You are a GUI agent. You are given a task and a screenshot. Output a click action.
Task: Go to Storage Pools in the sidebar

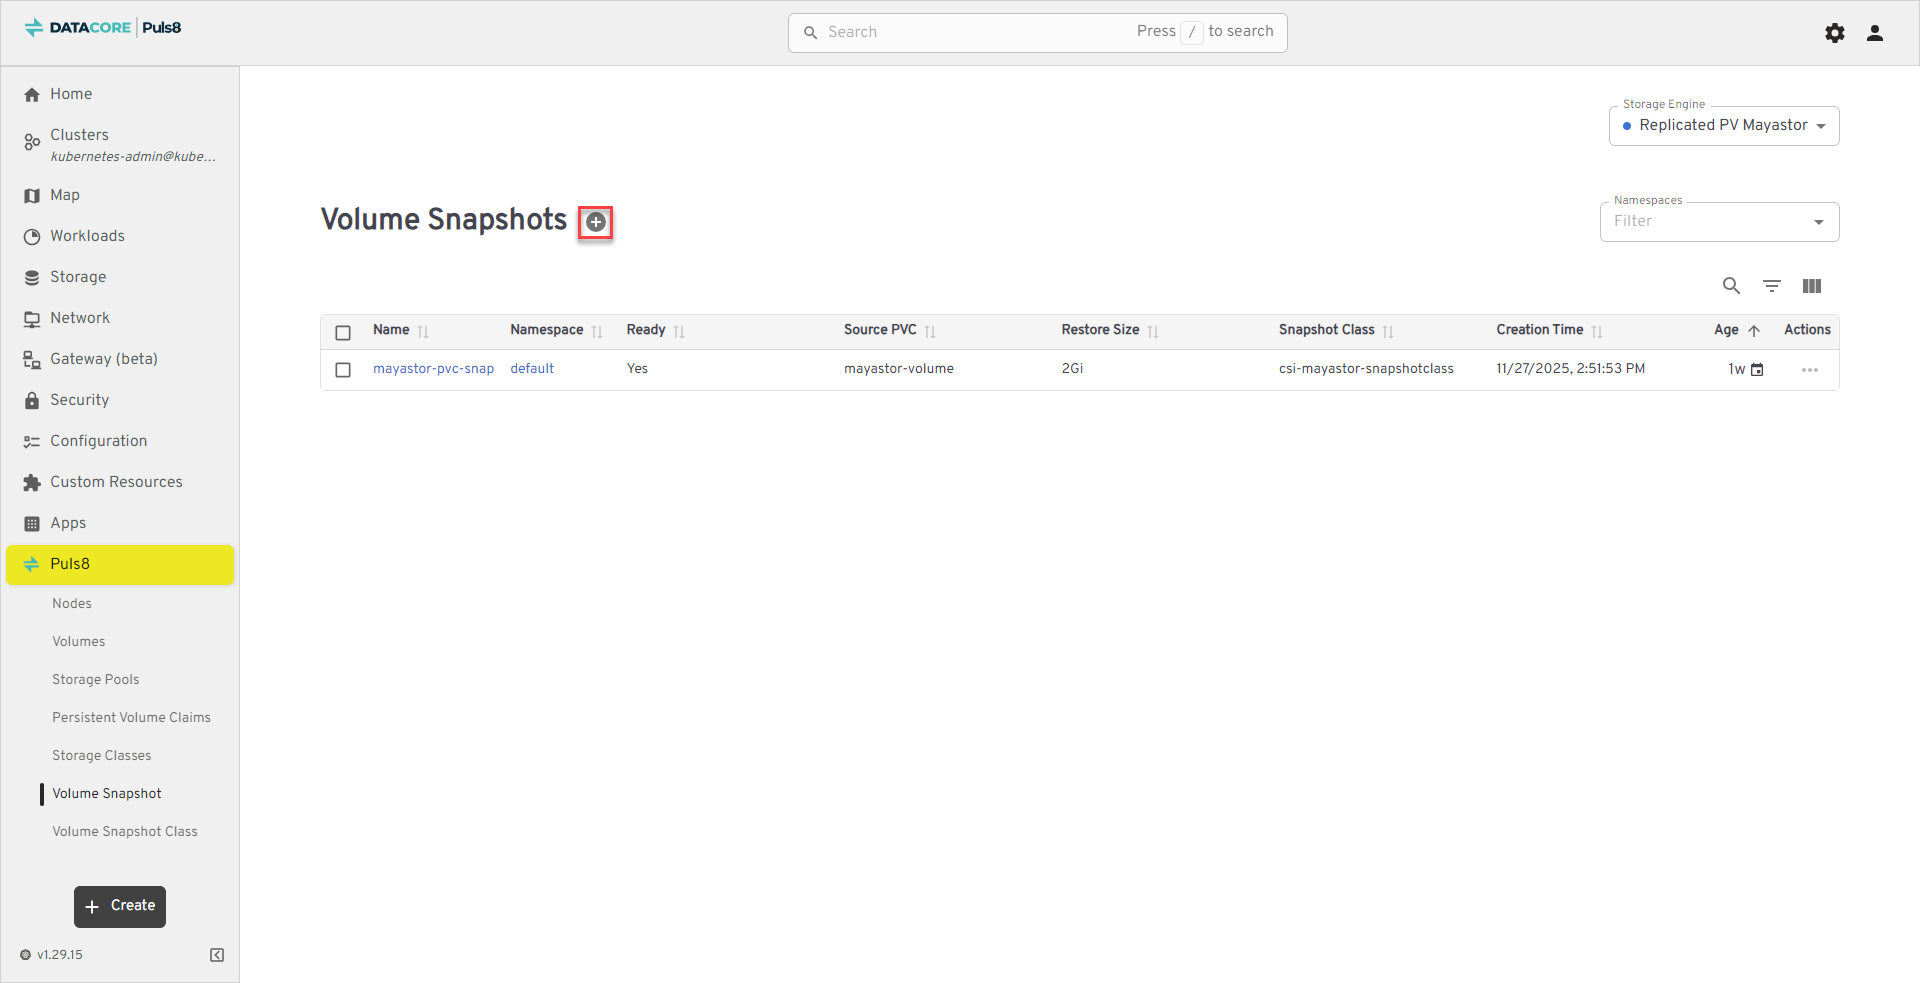96,679
